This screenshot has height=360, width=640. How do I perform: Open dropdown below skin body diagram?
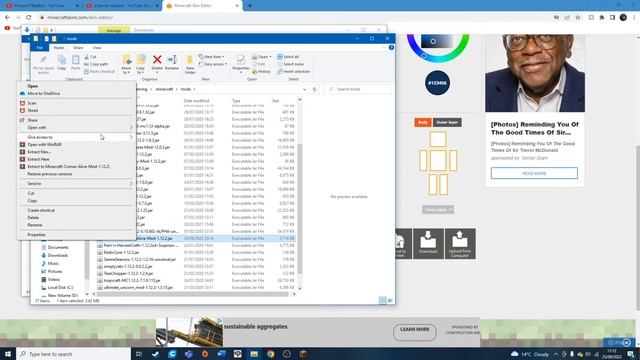coord(438,210)
